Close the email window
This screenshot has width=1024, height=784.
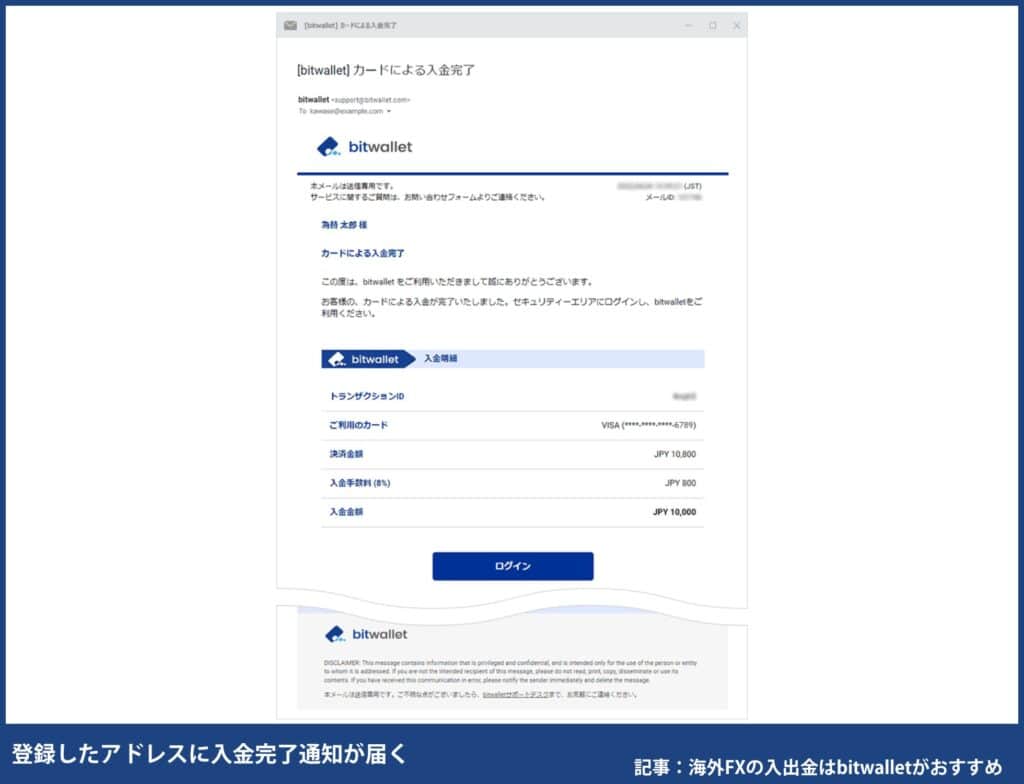coord(737,25)
